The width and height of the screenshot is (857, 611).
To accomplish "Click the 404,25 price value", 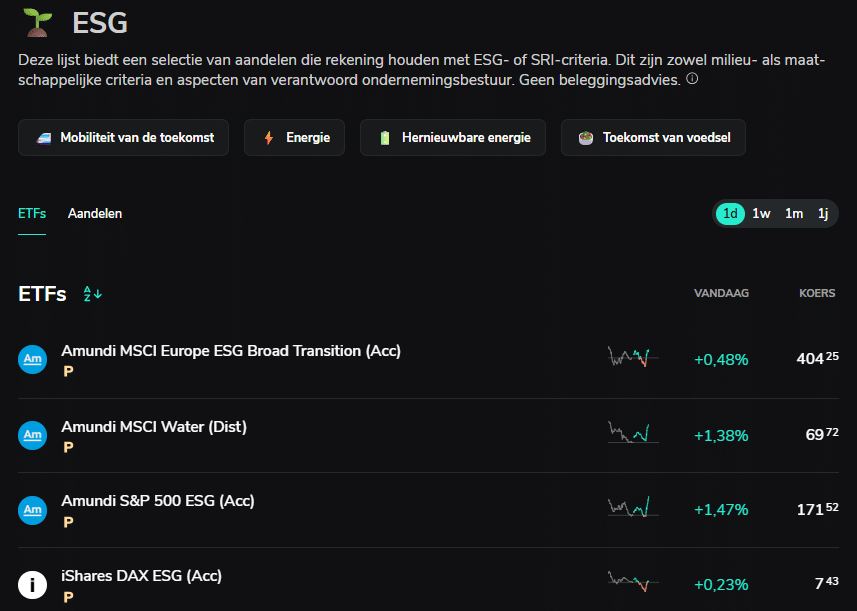I will [x=817, y=359].
